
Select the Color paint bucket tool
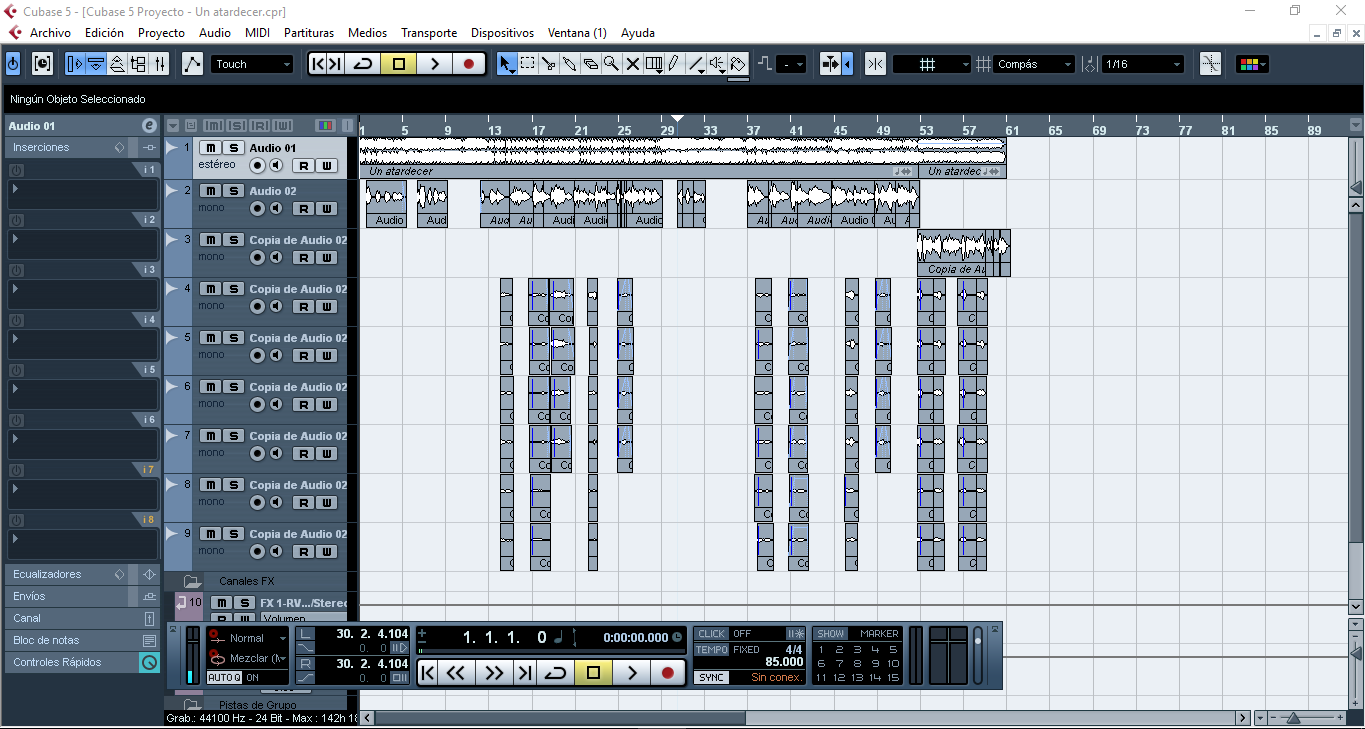[738, 64]
